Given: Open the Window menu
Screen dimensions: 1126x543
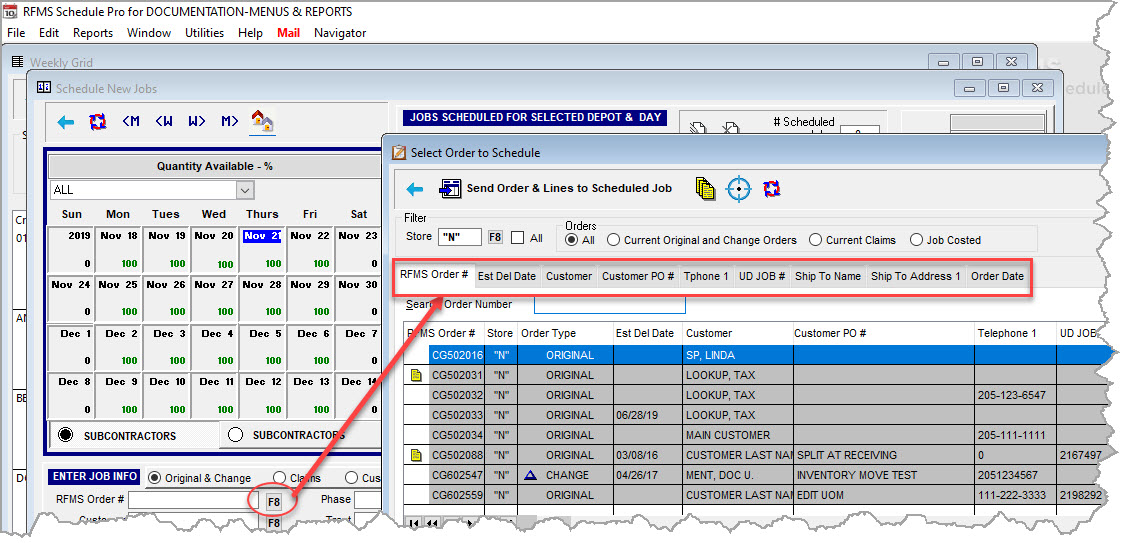Looking at the screenshot, I should pyautogui.click(x=149, y=33).
